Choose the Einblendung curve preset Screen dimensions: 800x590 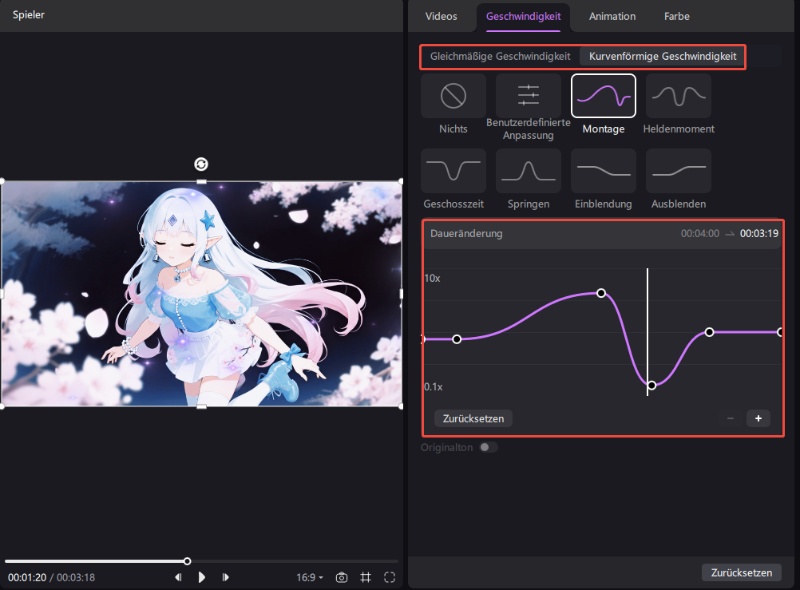point(603,171)
